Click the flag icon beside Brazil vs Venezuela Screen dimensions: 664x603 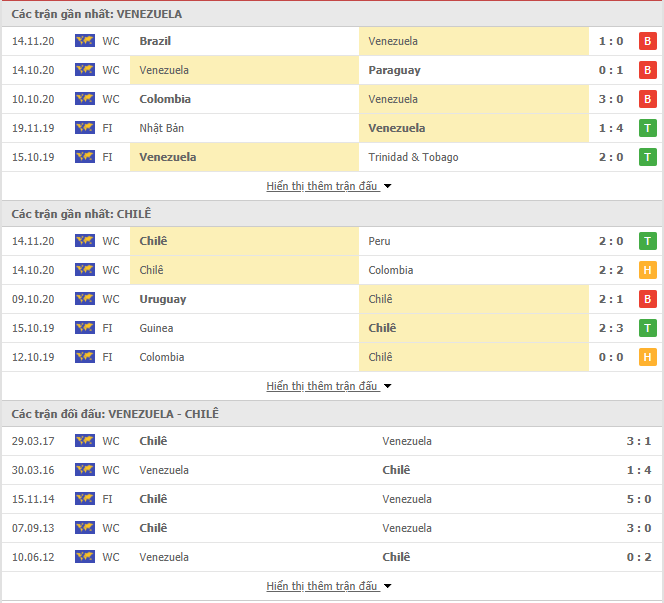click(85, 41)
